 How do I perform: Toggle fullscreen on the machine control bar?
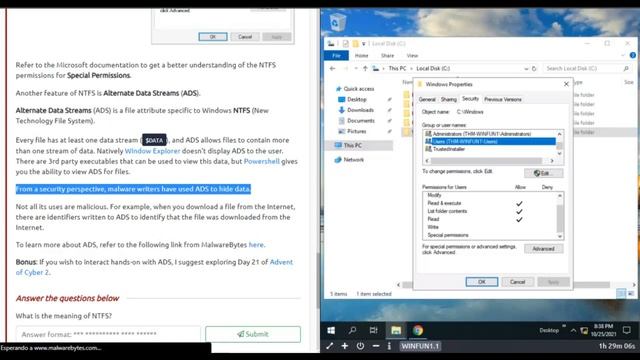click(x=329, y=346)
